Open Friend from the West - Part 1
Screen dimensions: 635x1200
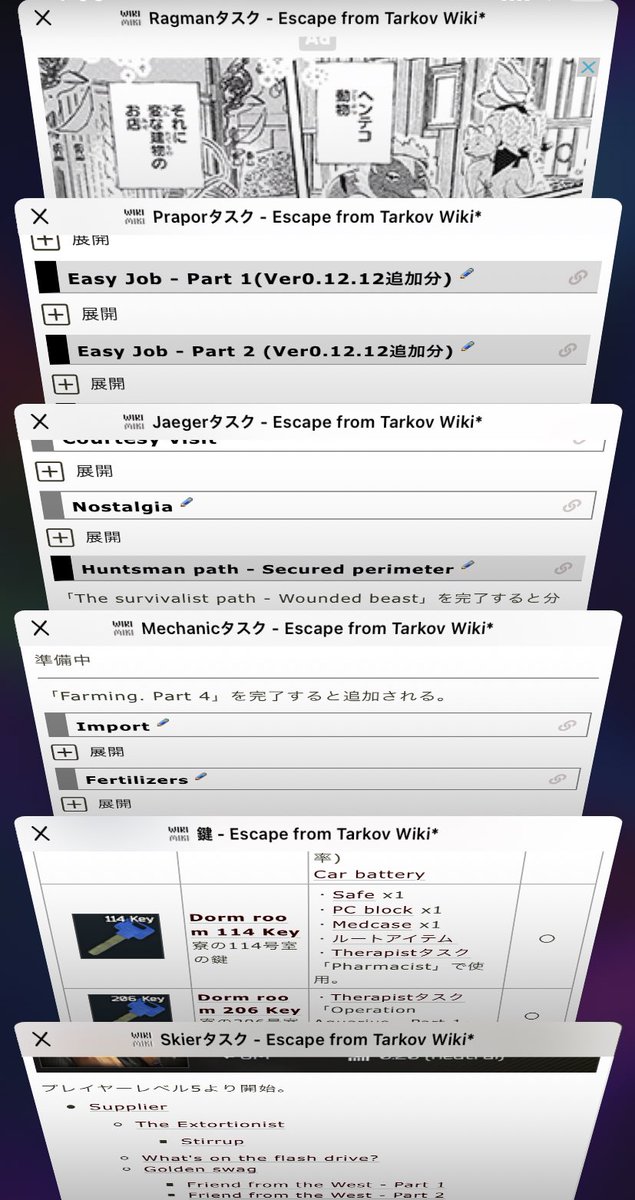(x=315, y=1185)
